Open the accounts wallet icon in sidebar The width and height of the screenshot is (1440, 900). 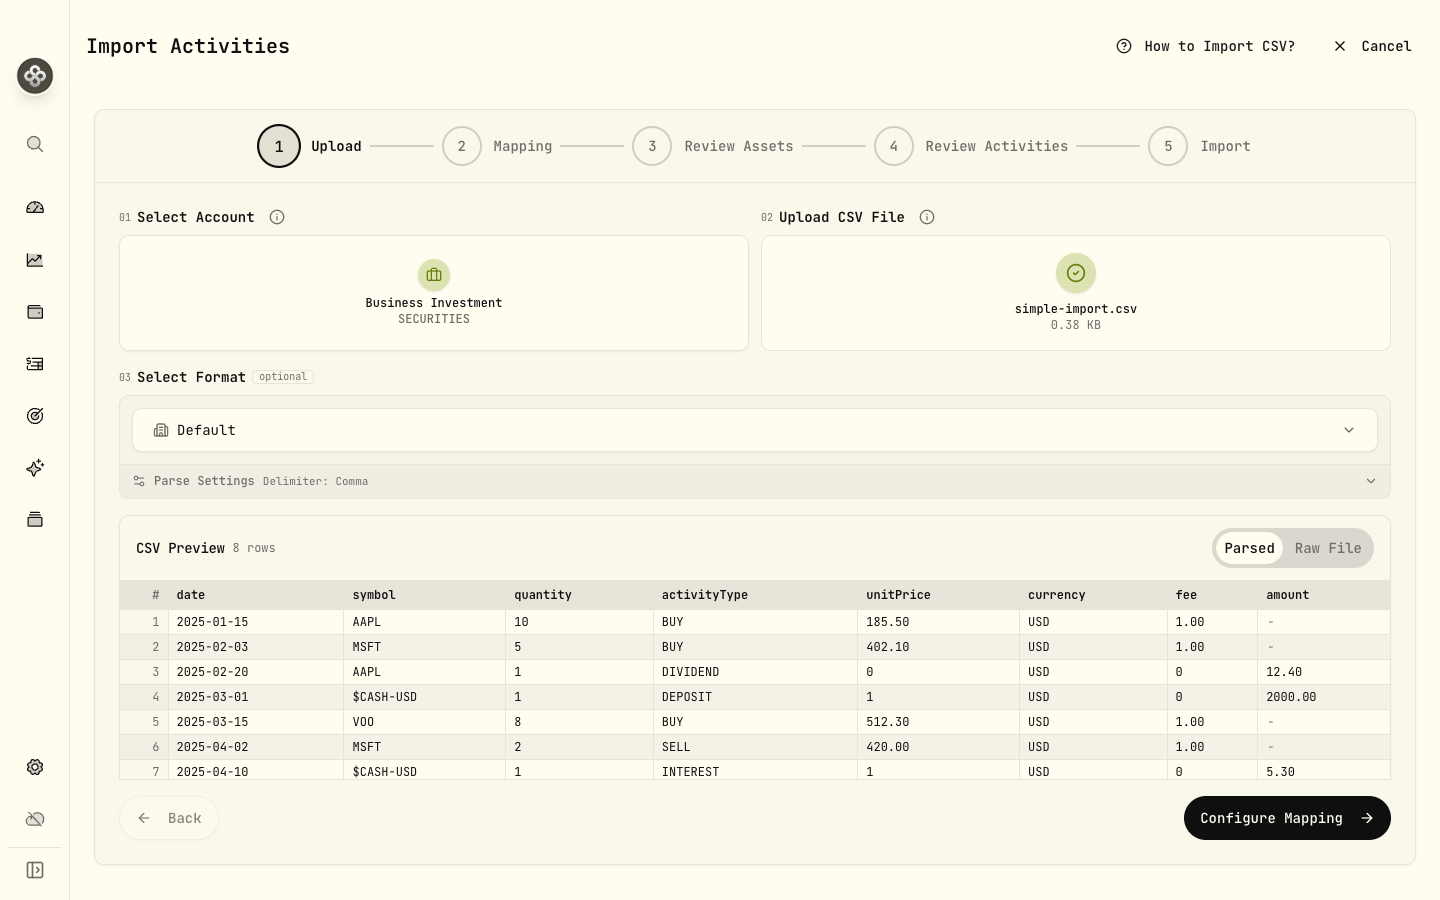[x=35, y=312]
